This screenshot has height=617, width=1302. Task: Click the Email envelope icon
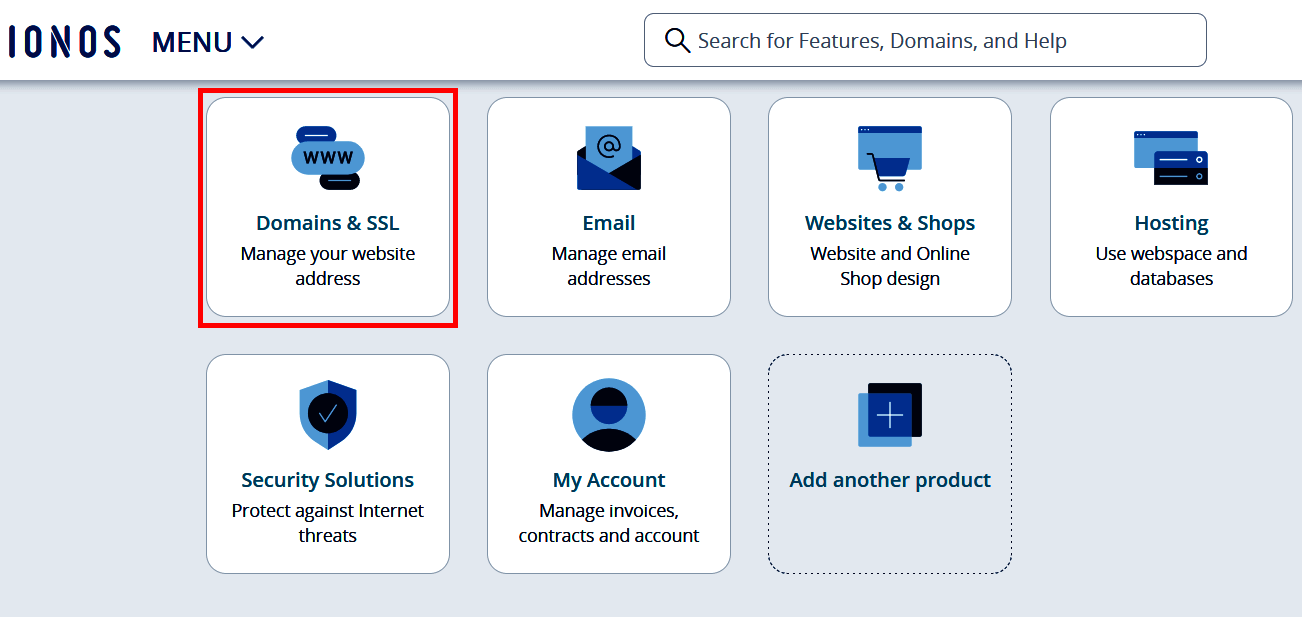609,158
